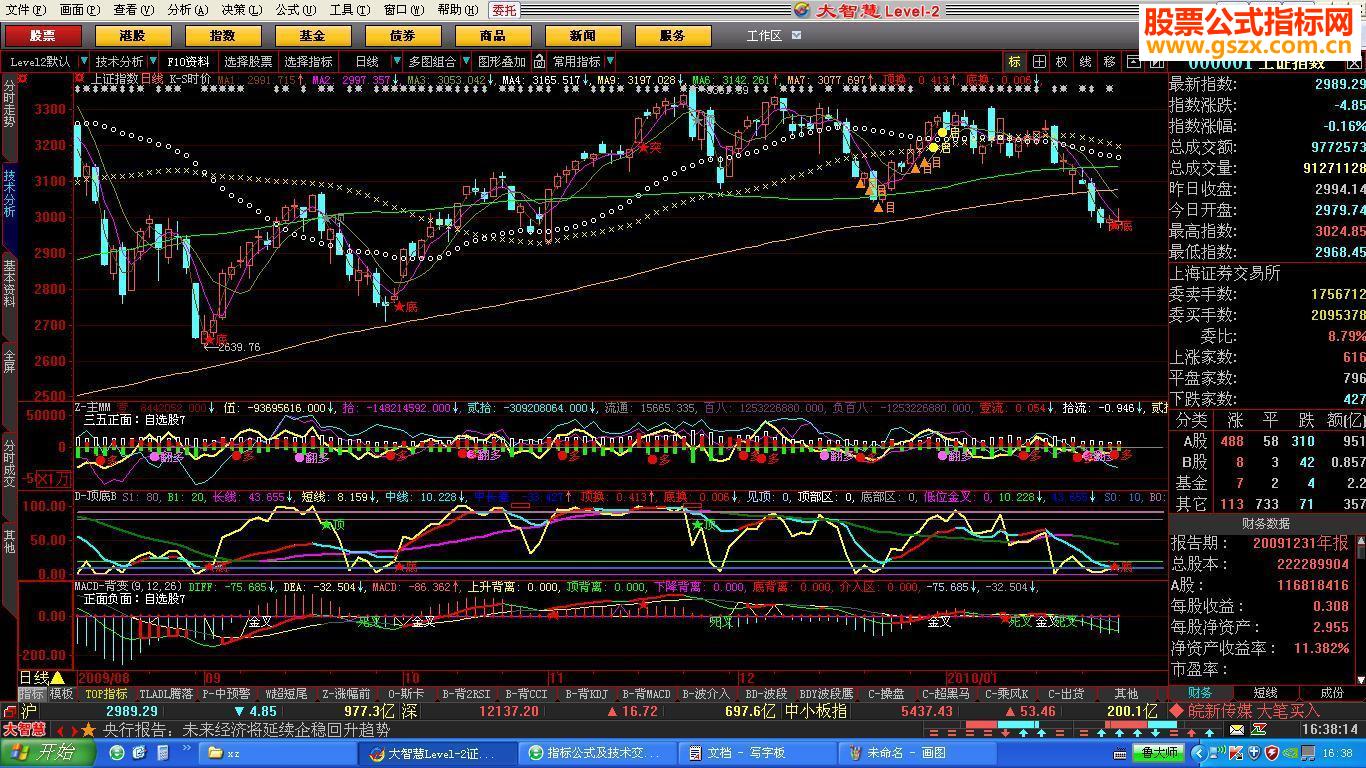Click the 权 toolbar icon
This screenshot has width=1366, height=768.
pyautogui.click(x=1062, y=61)
